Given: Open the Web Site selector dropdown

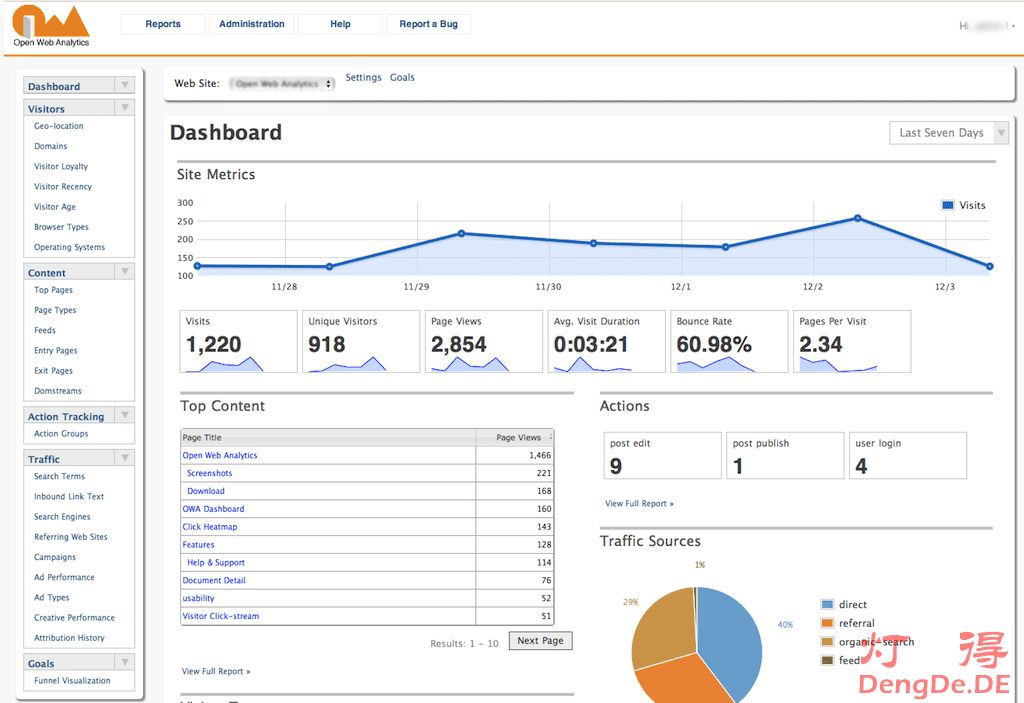Looking at the screenshot, I should coord(283,84).
